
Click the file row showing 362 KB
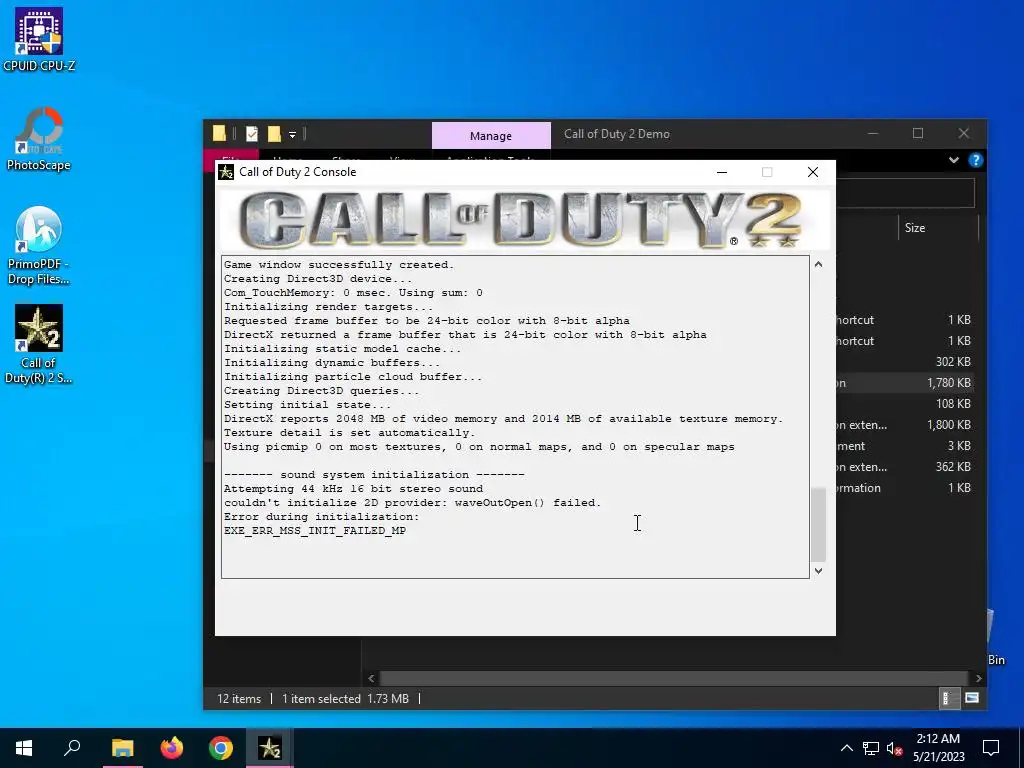pos(905,467)
